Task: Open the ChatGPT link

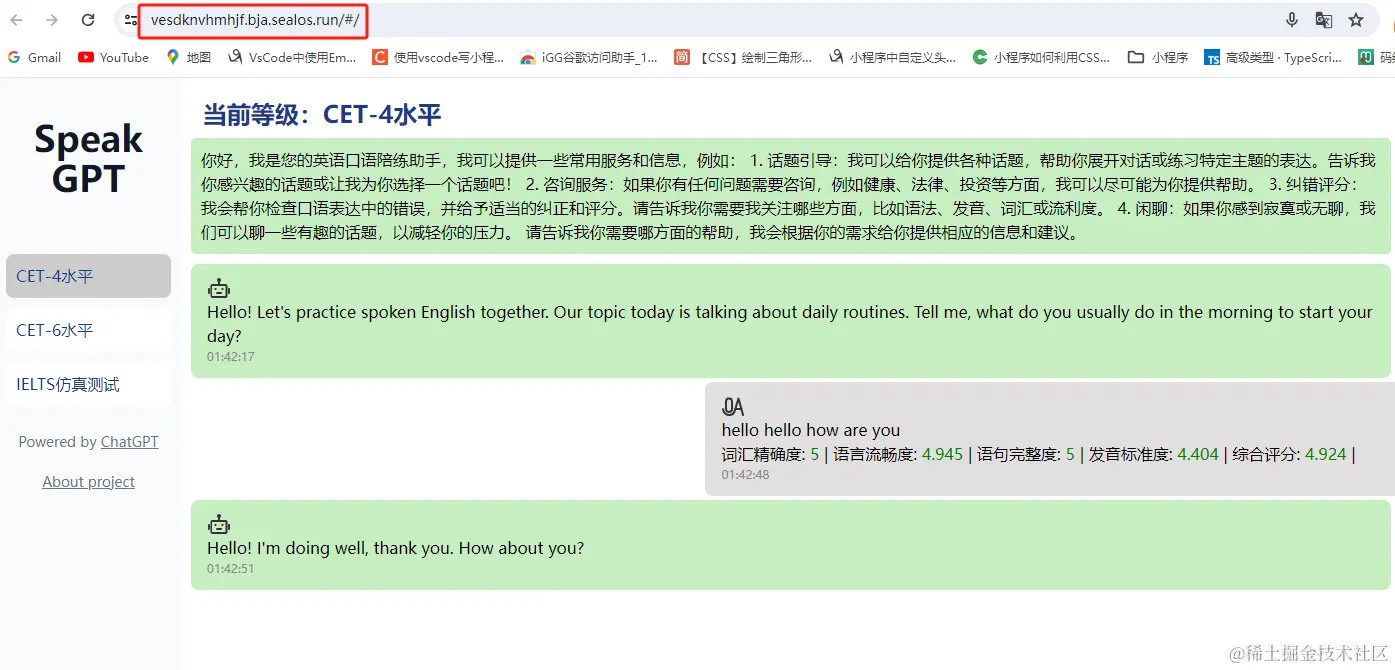Action: tap(129, 442)
